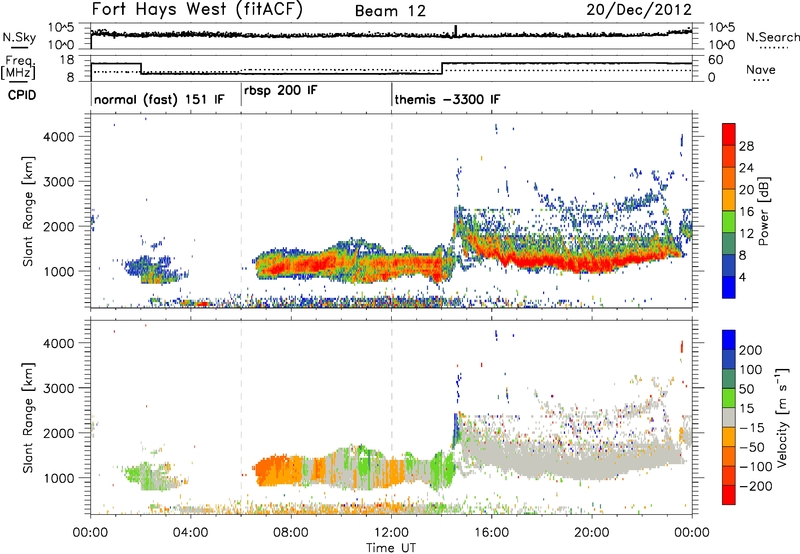800x554 pixels.
Task: Select the 'N.Search' legend label
Action: pyautogui.click(x=772, y=37)
